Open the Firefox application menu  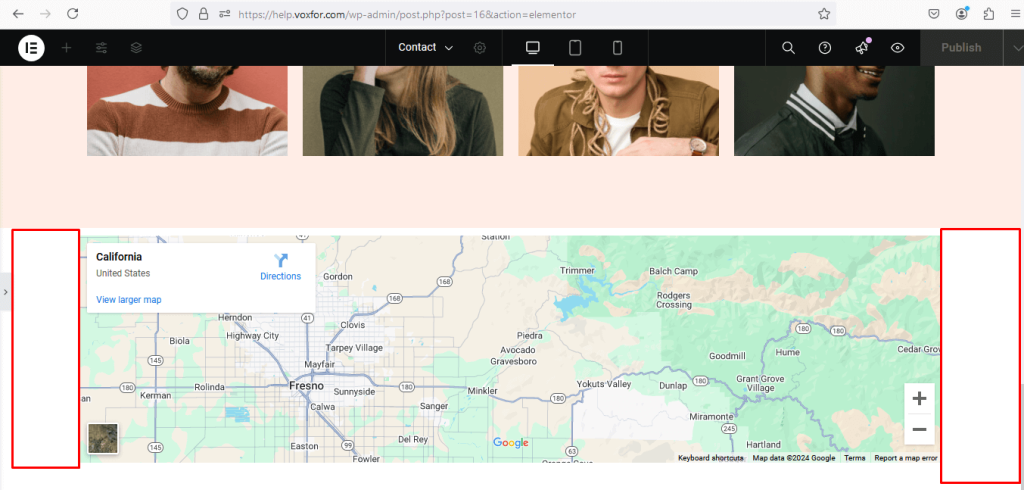click(x=1016, y=14)
